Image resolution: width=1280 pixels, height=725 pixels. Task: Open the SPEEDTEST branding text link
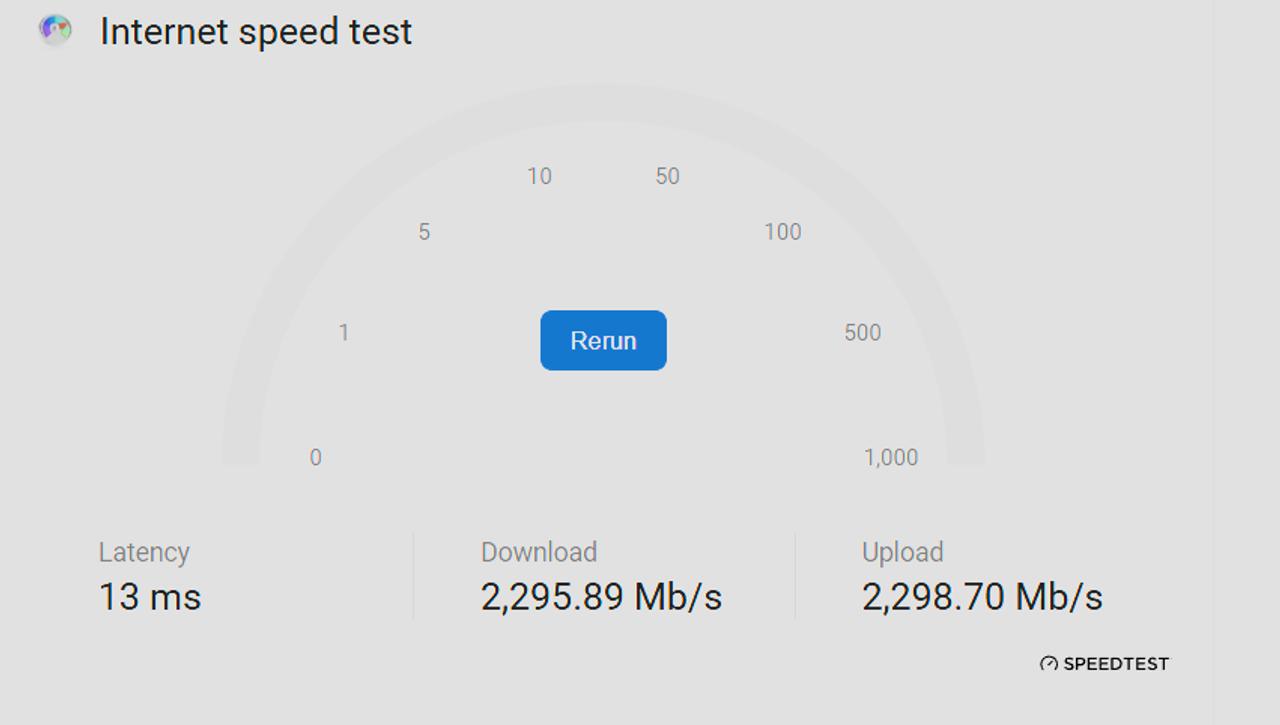click(1115, 664)
